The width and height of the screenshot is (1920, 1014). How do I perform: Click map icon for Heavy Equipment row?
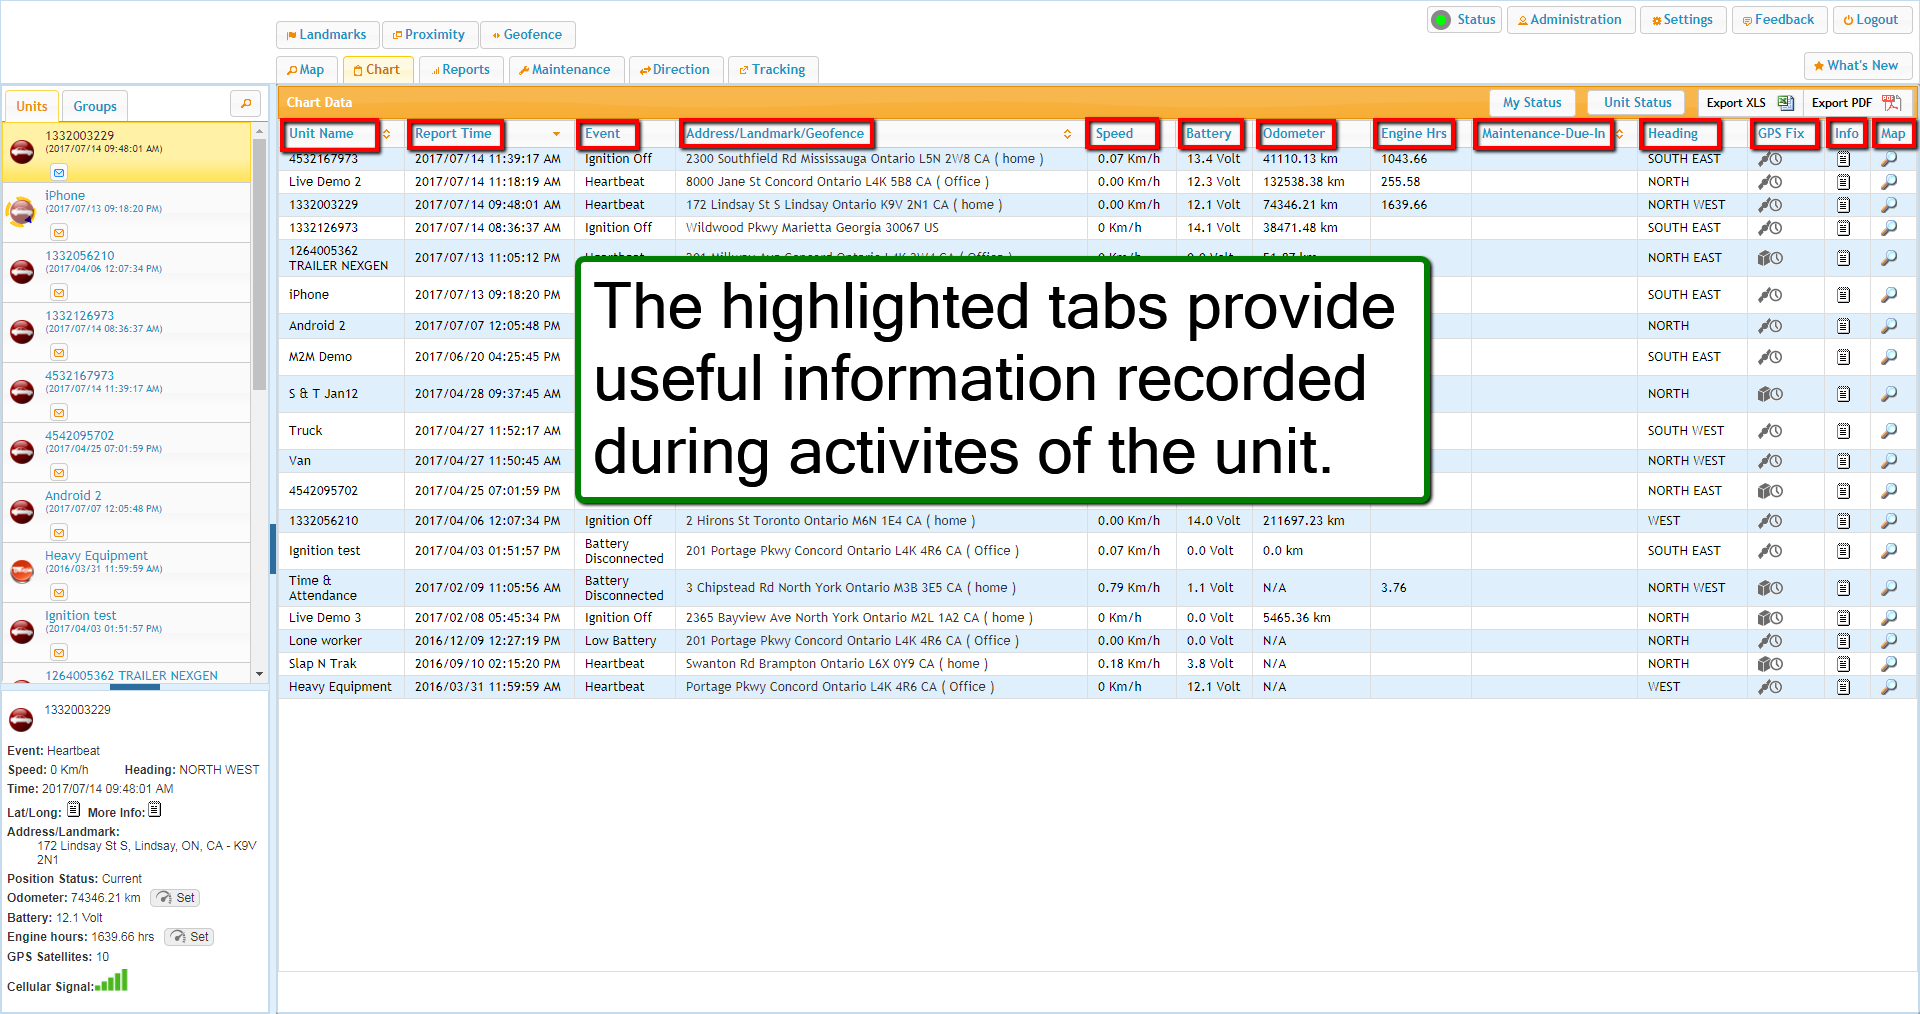point(1888,687)
